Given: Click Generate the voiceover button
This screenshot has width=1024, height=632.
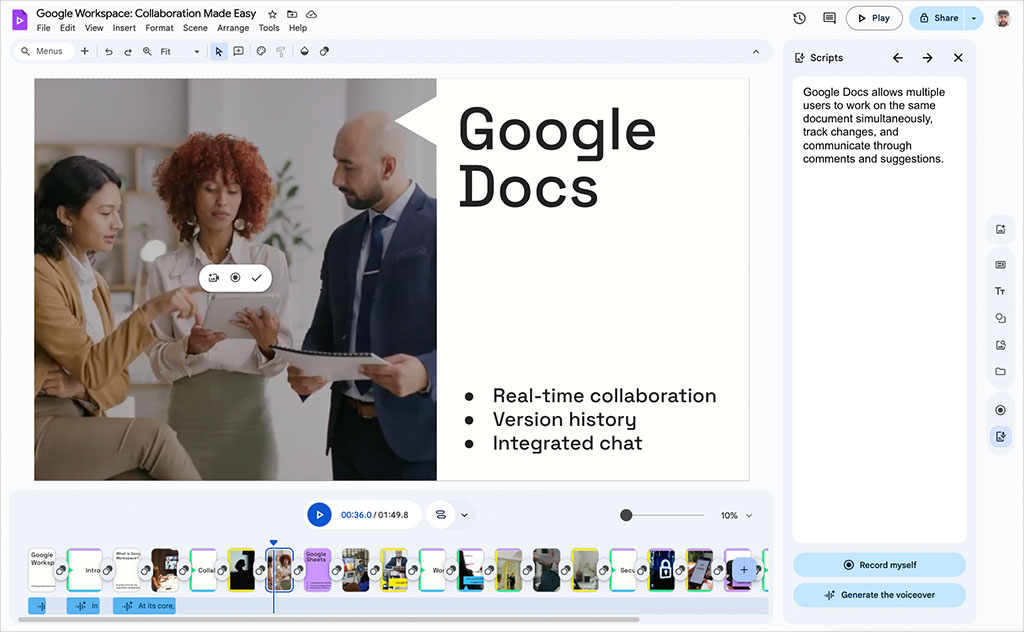Looking at the screenshot, I should (879, 595).
